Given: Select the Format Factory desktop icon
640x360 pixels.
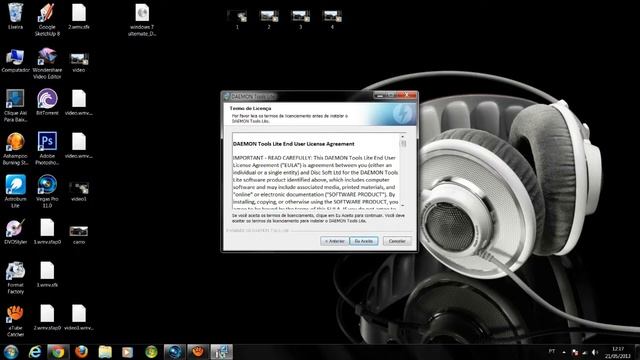Looking at the screenshot, I should click(16, 278).
